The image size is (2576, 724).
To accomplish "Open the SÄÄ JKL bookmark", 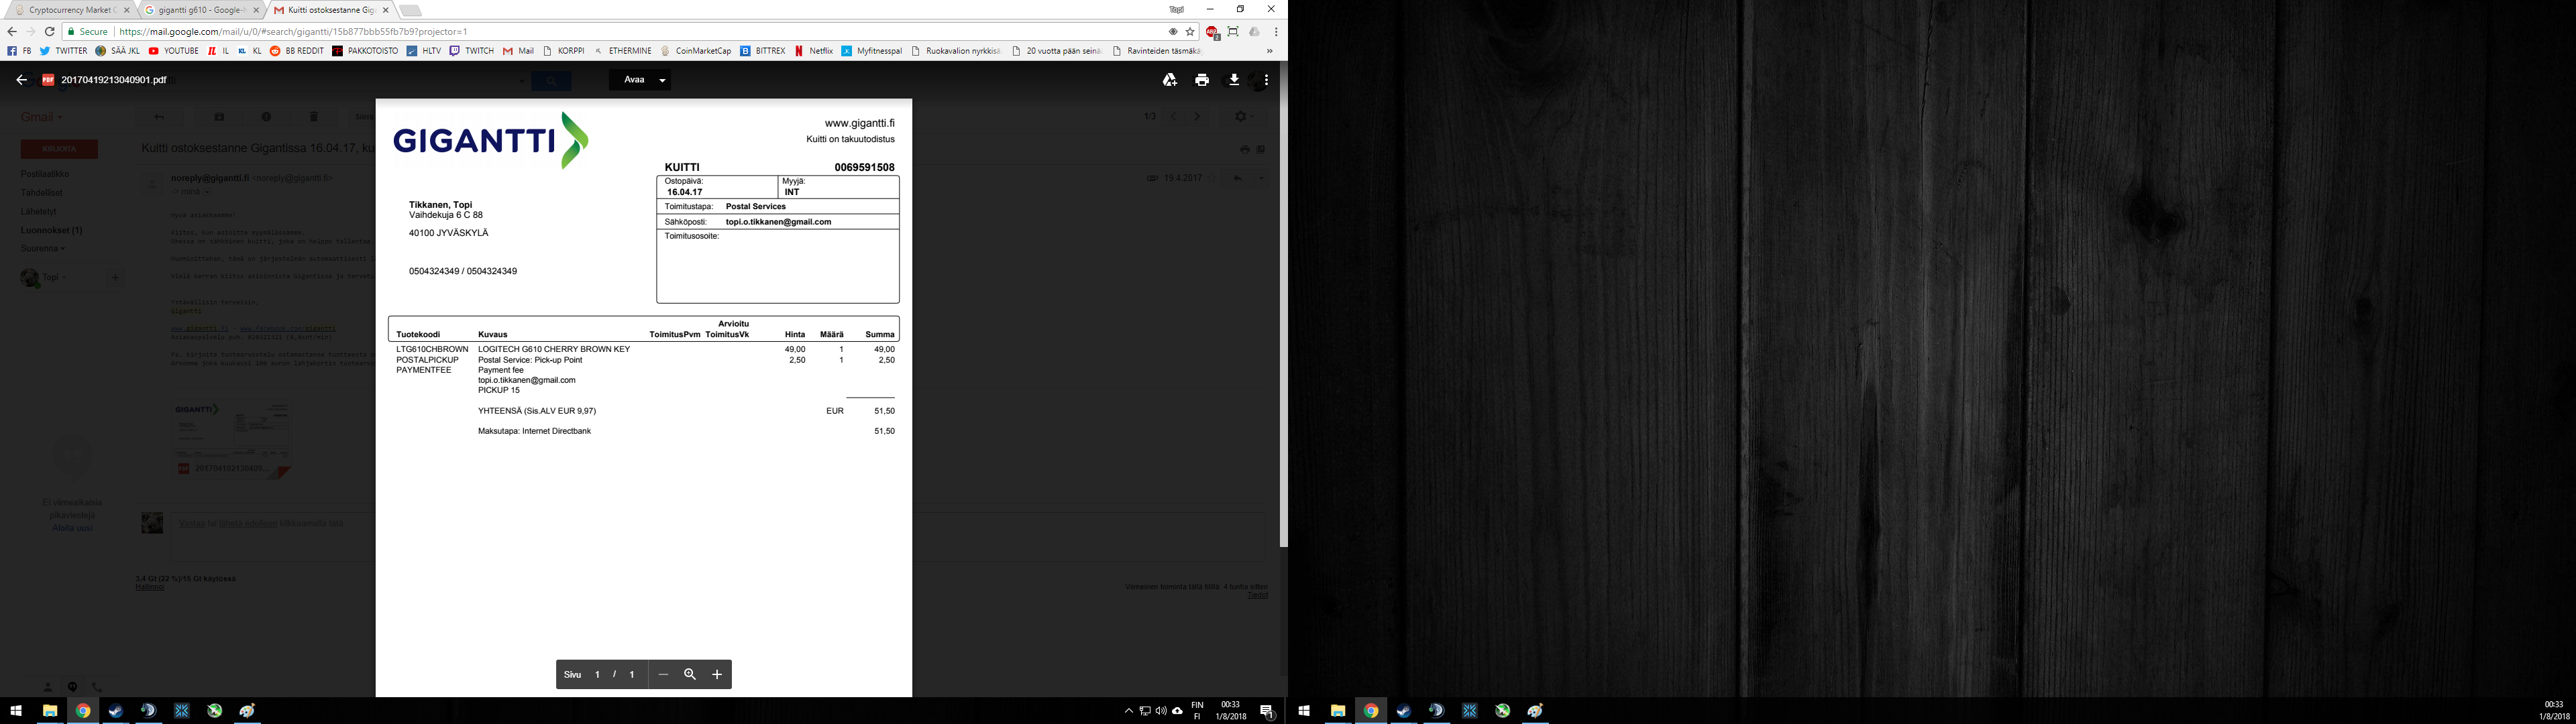I will coord(117,51).
